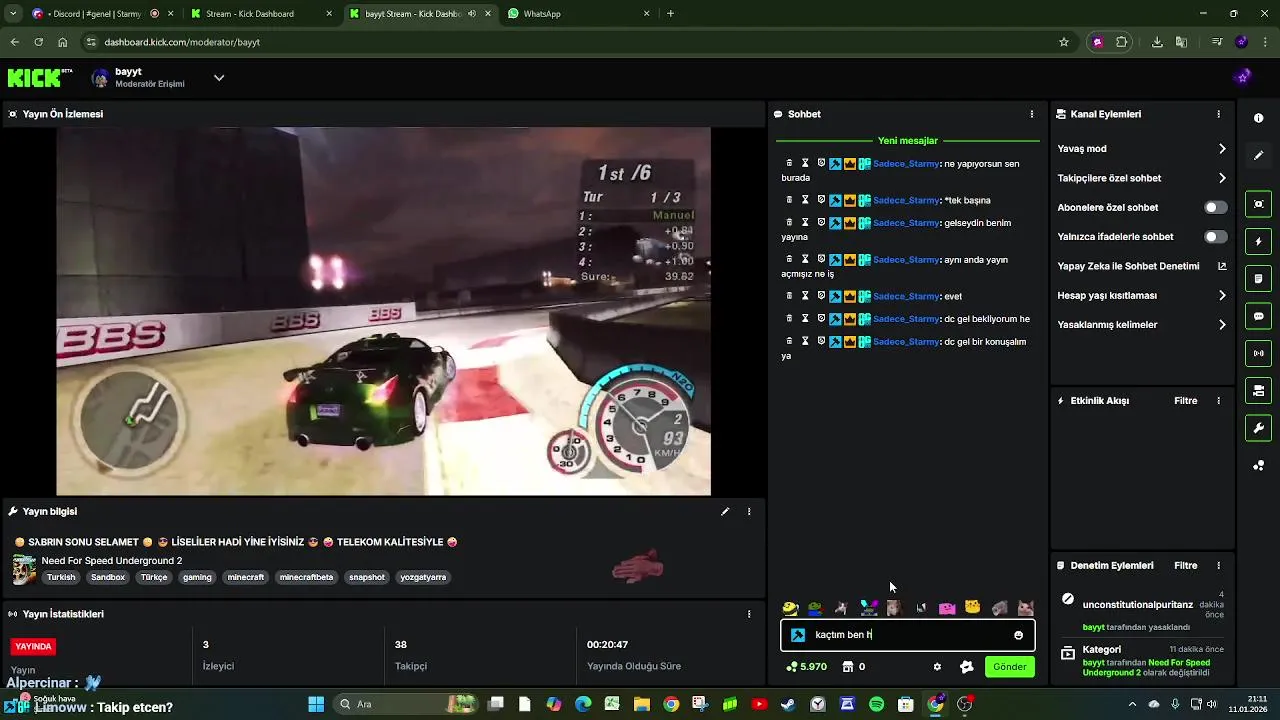
Task: Click the profile avatar at top right of the dashboard
Action: coord(1243,78)
